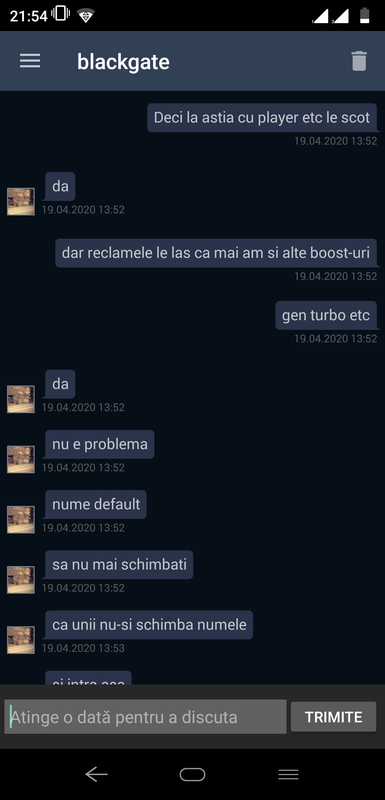Select message 'Deci la astia cu player etc le scot'

click(262, 118)
